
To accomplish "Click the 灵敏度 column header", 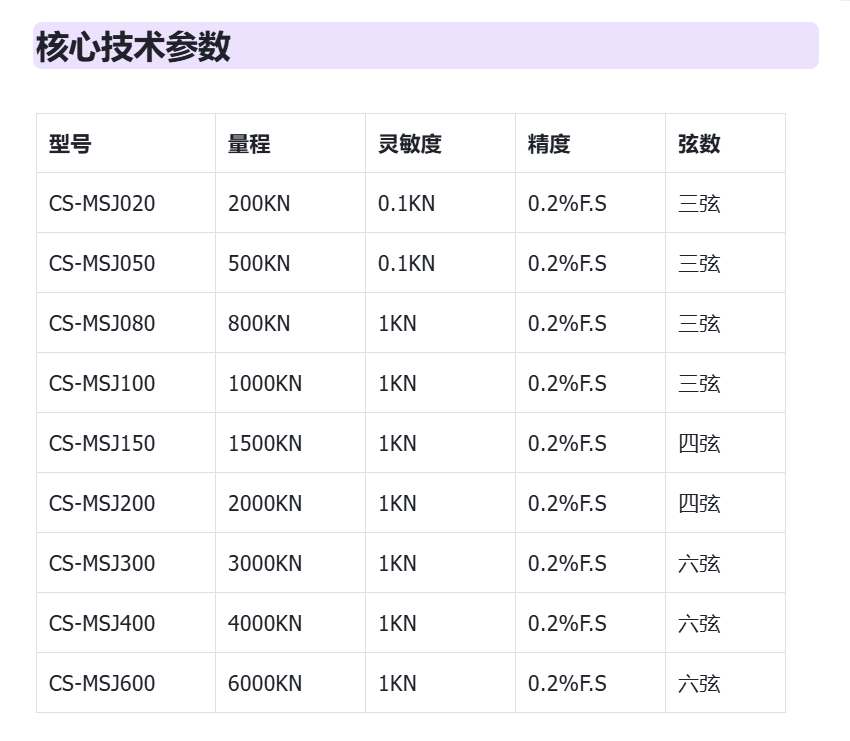I will coord(409,144).
